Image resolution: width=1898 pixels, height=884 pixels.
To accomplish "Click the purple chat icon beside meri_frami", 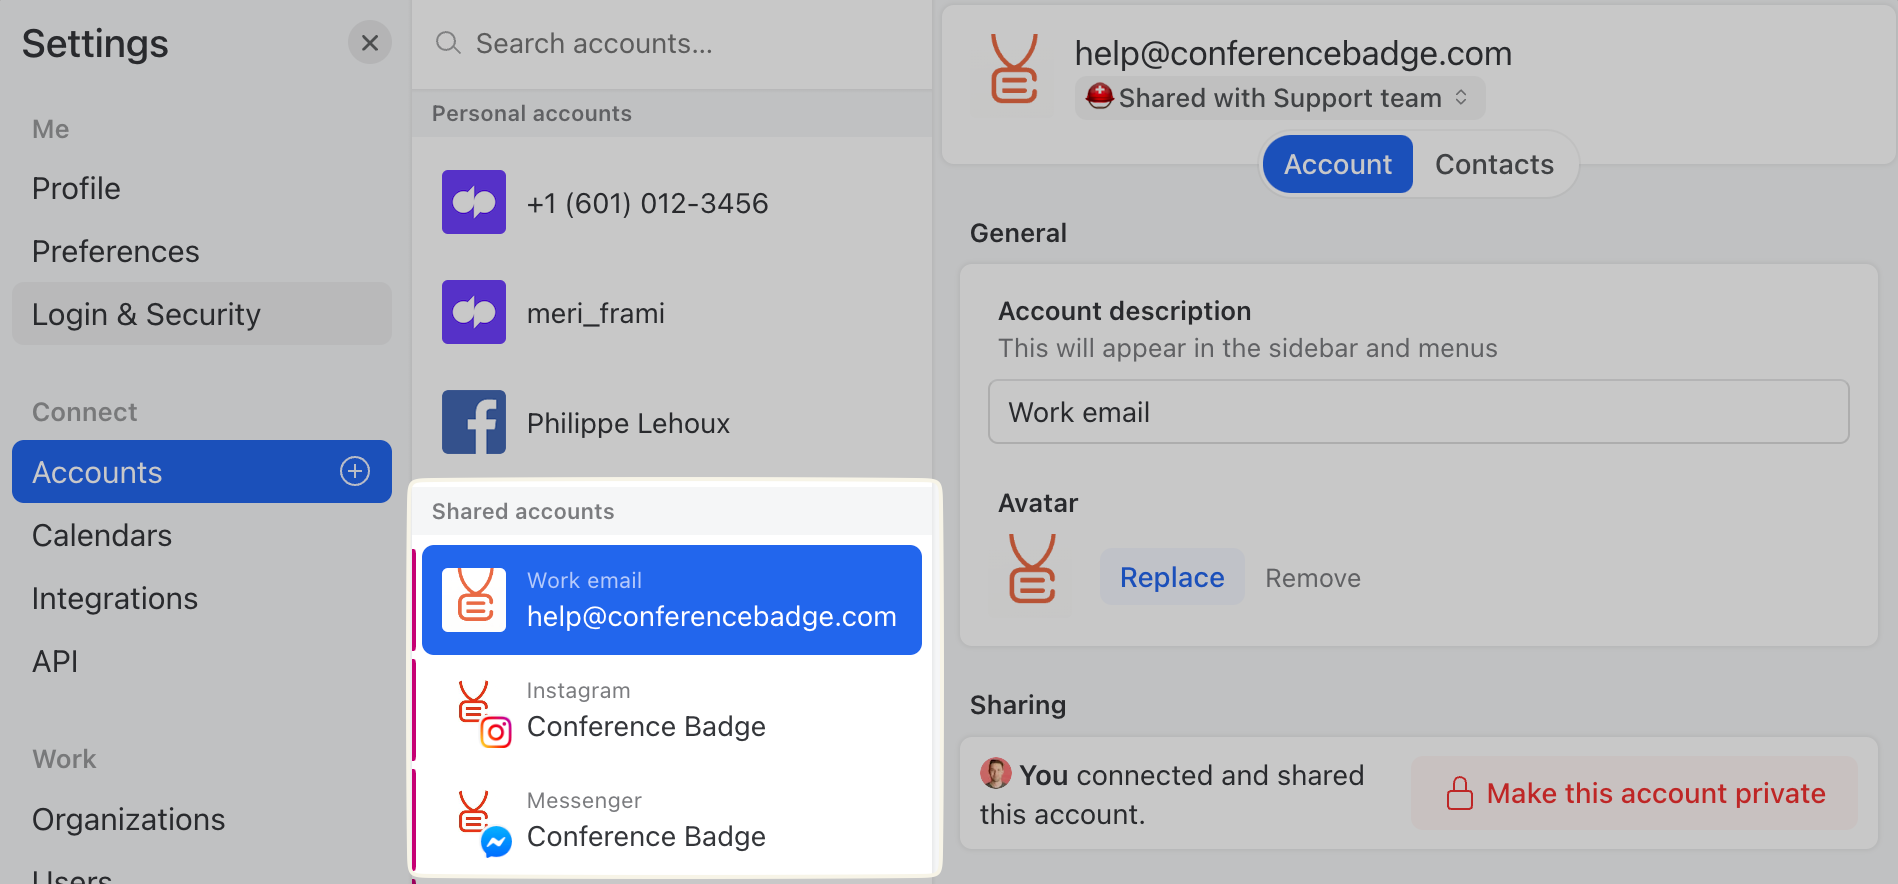I will [x=474, y=312].
